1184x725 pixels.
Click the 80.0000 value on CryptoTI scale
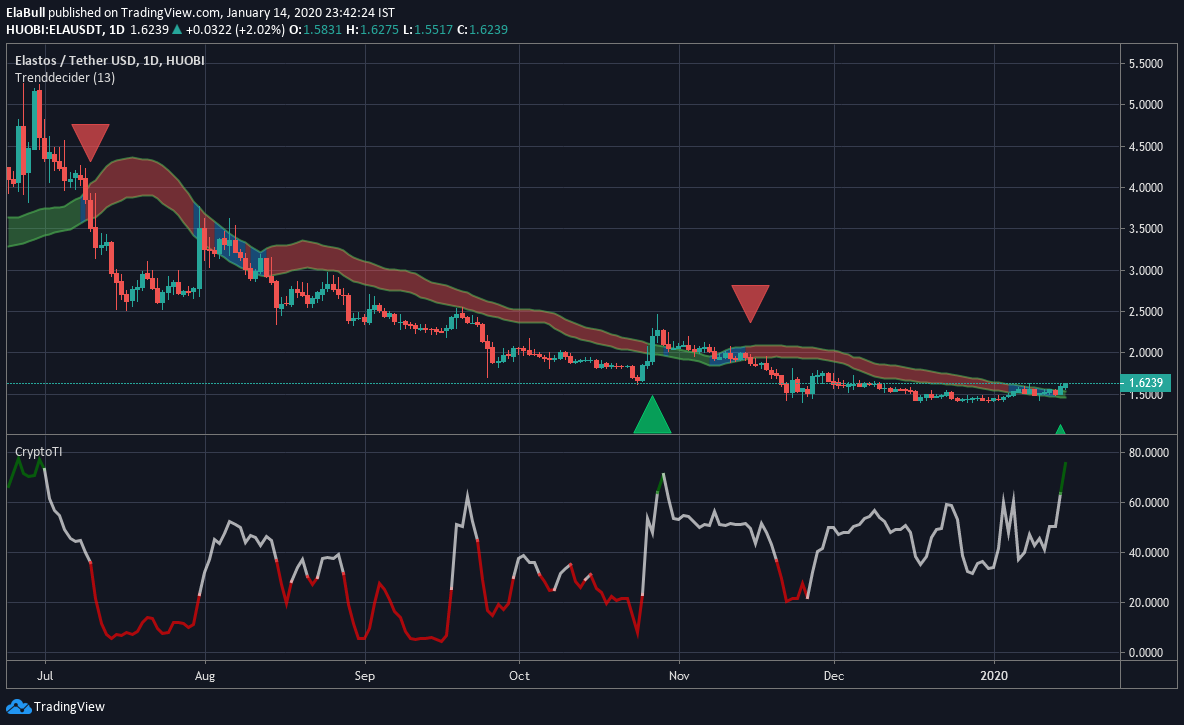tap(1149, 452)
